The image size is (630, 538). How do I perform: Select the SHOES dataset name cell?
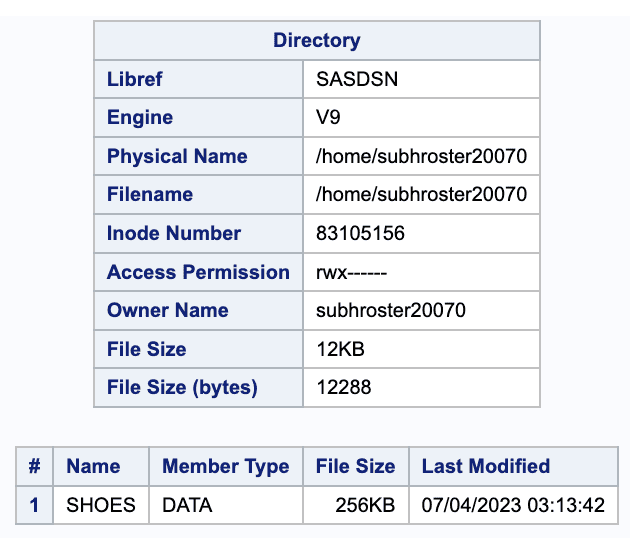(101, 505)
